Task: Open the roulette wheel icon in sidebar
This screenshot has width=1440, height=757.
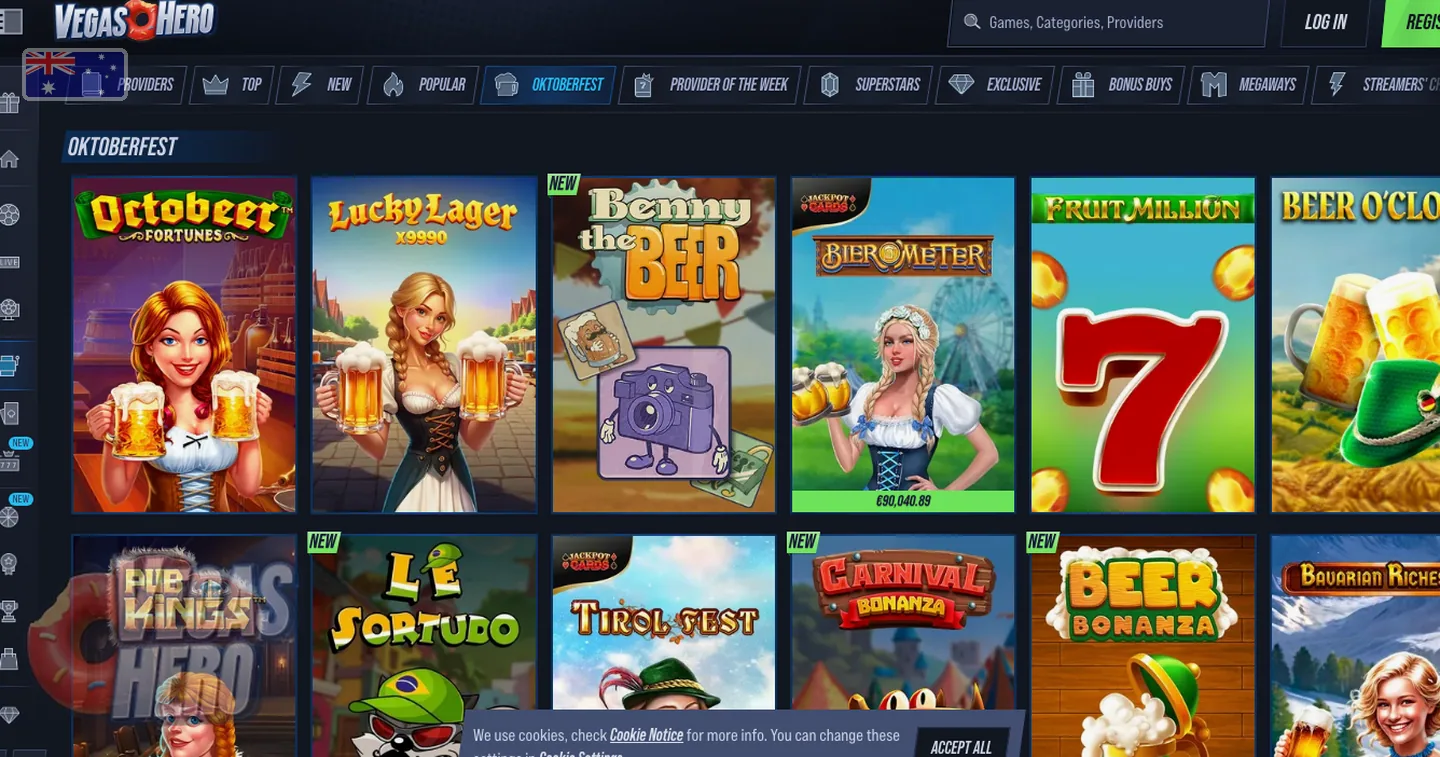Action: pos(9,309)
